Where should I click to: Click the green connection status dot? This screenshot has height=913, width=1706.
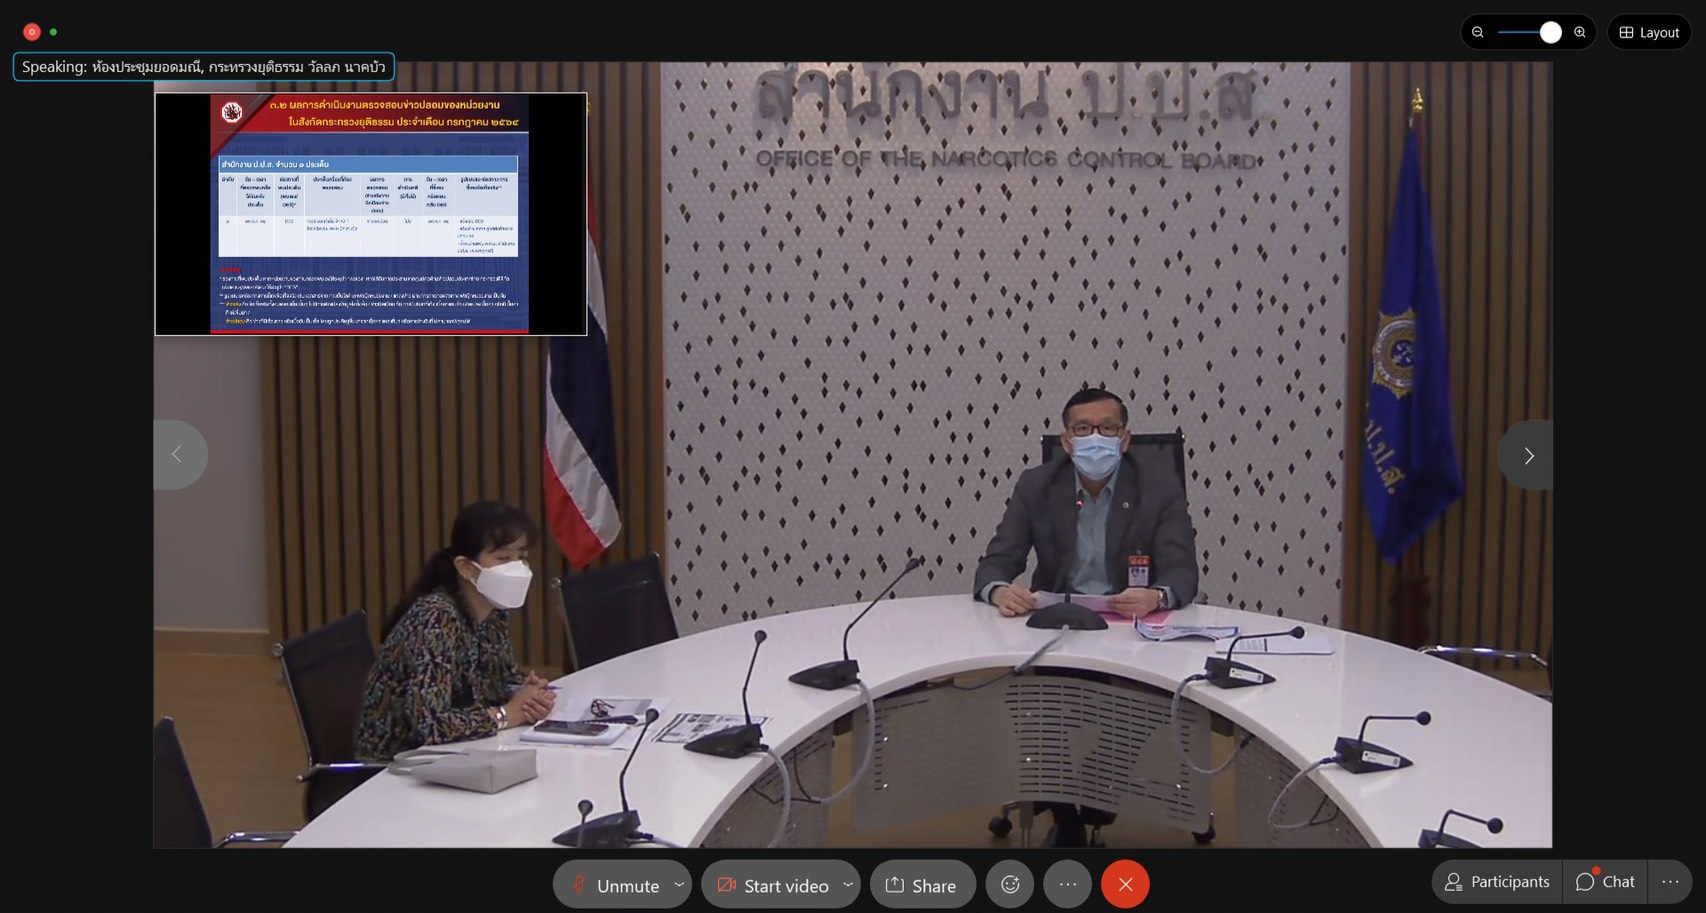point(54,32)
